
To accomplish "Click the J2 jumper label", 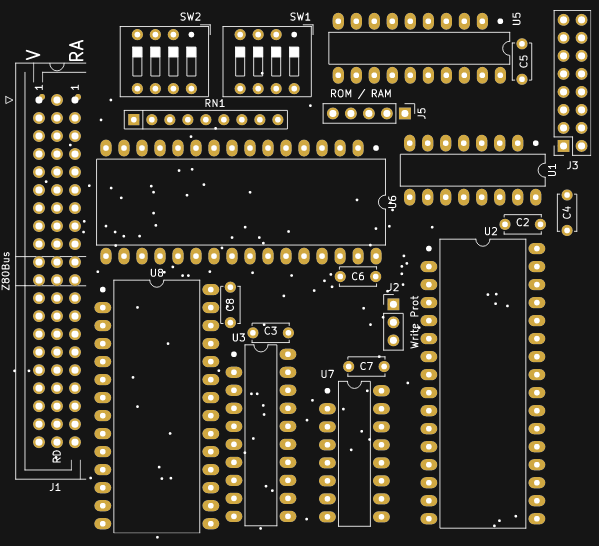I will point(393,287).
